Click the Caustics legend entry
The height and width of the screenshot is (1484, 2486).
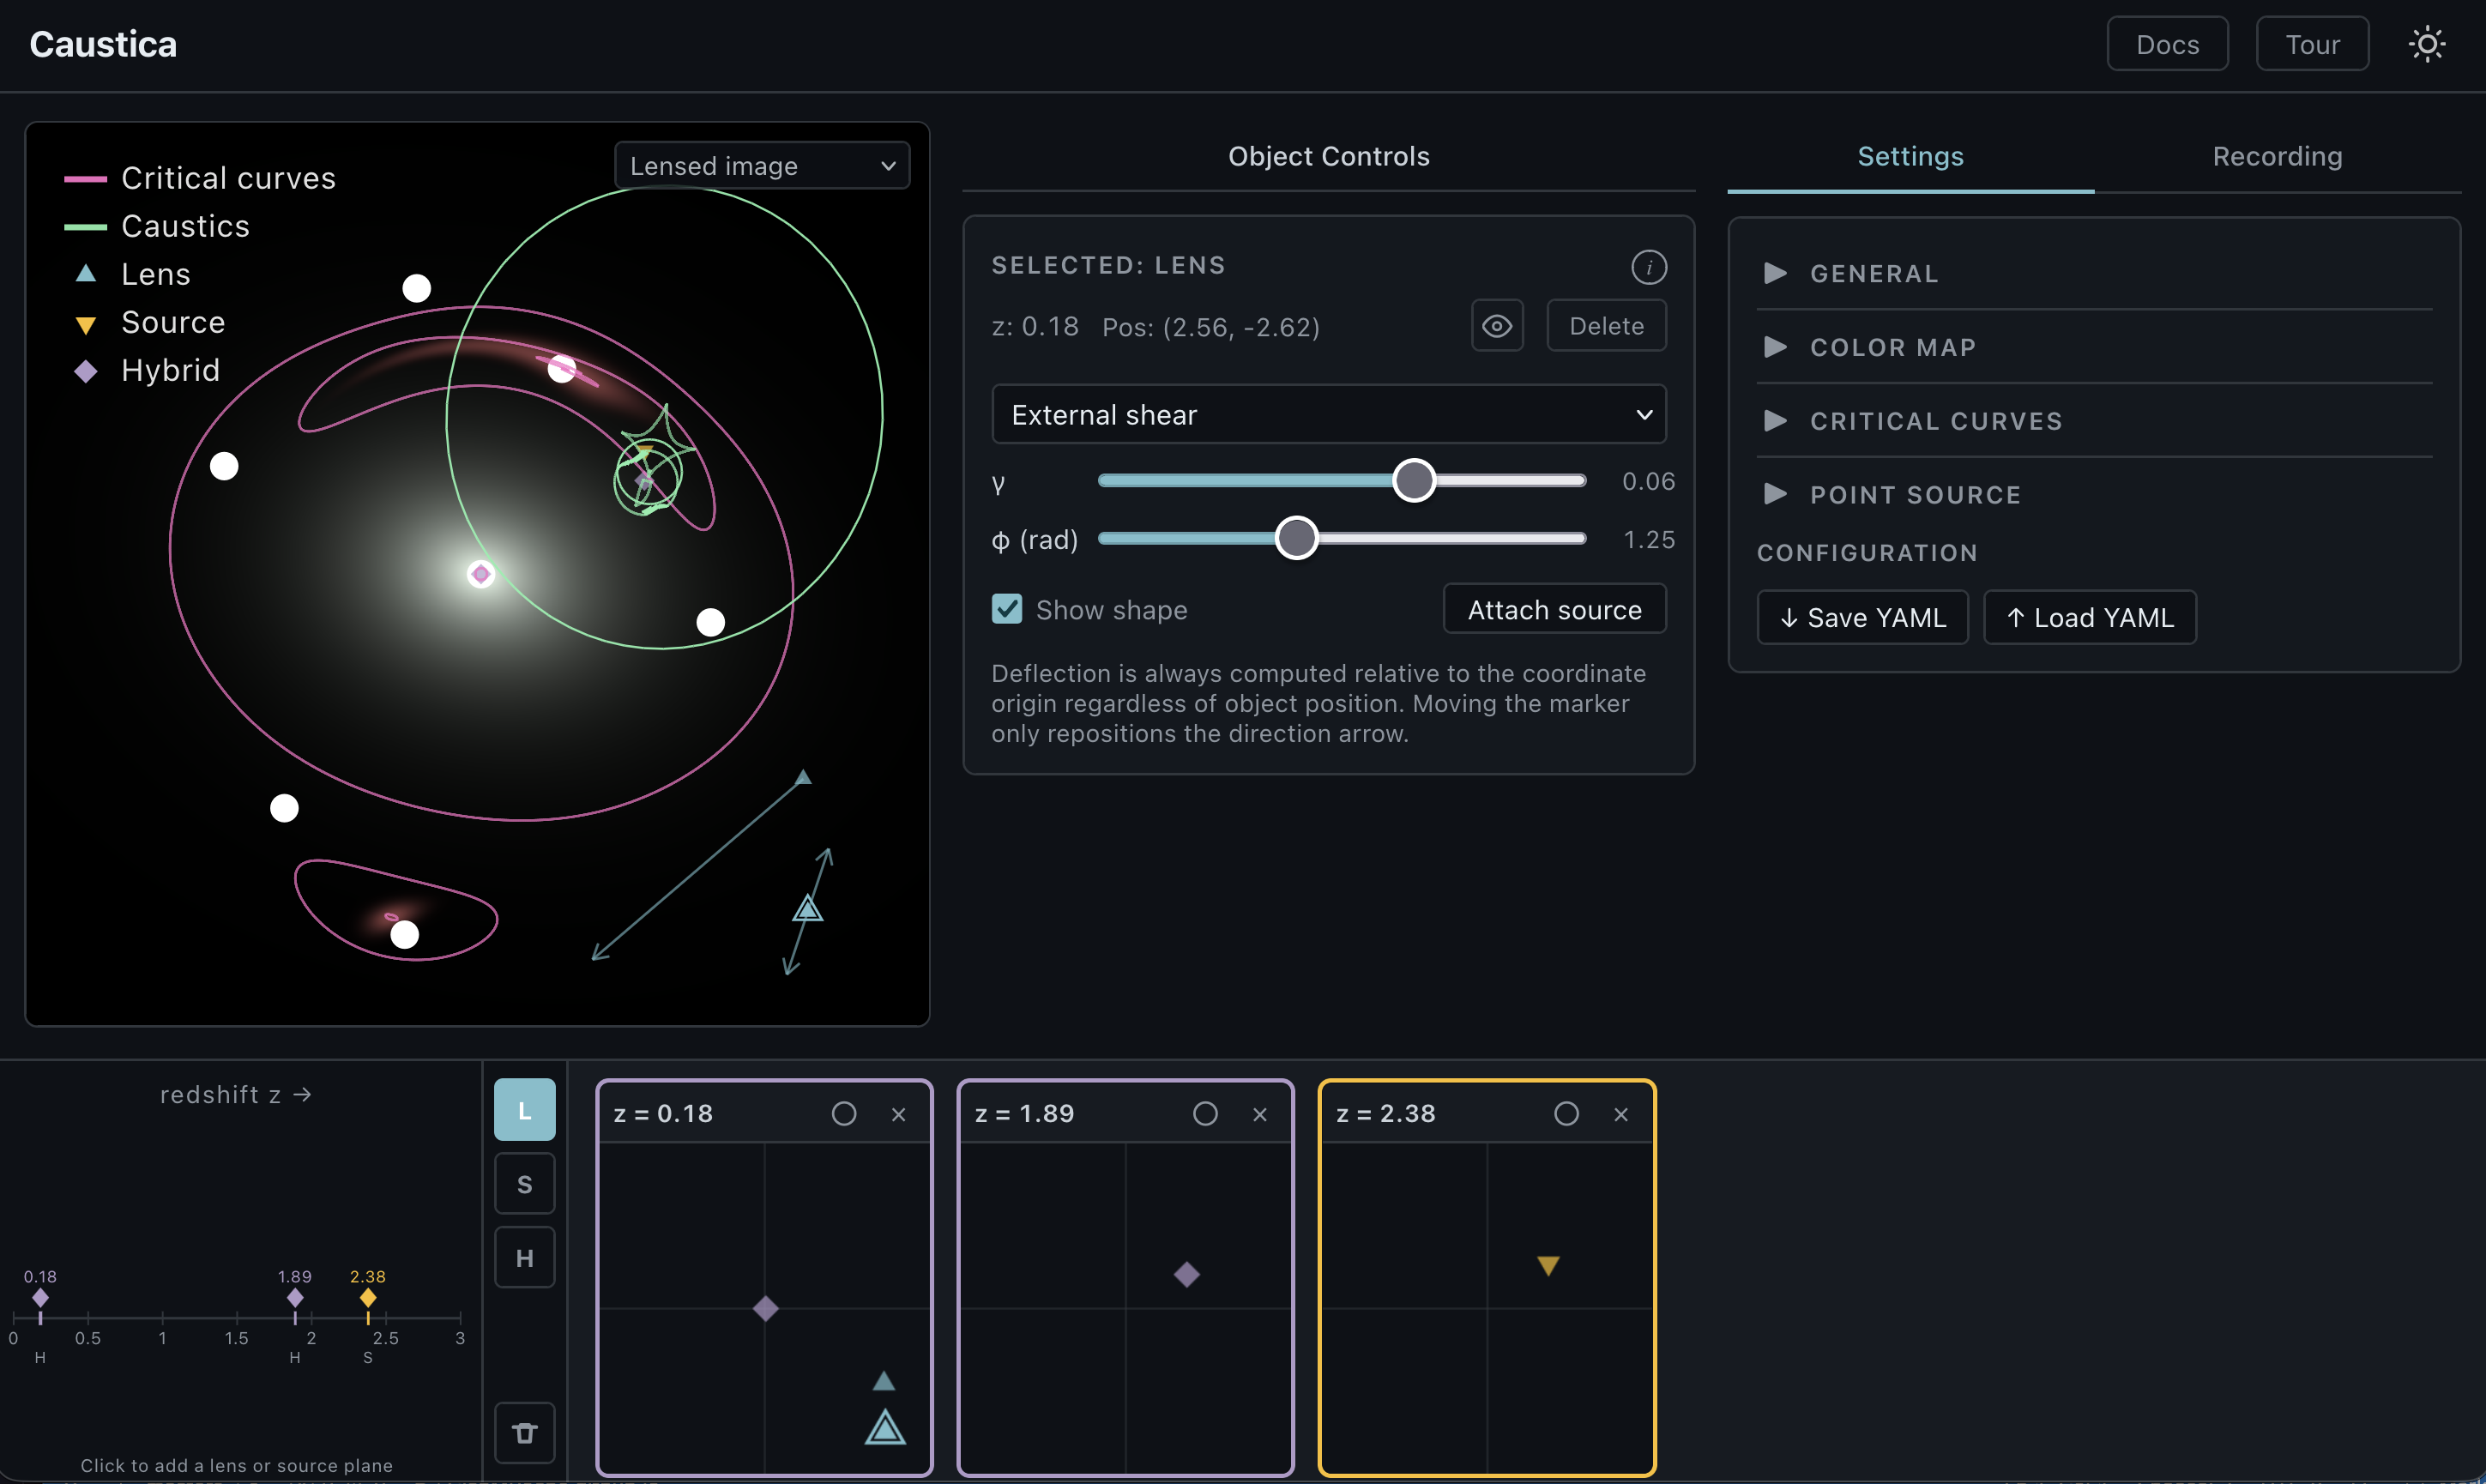tap(157, 226)
